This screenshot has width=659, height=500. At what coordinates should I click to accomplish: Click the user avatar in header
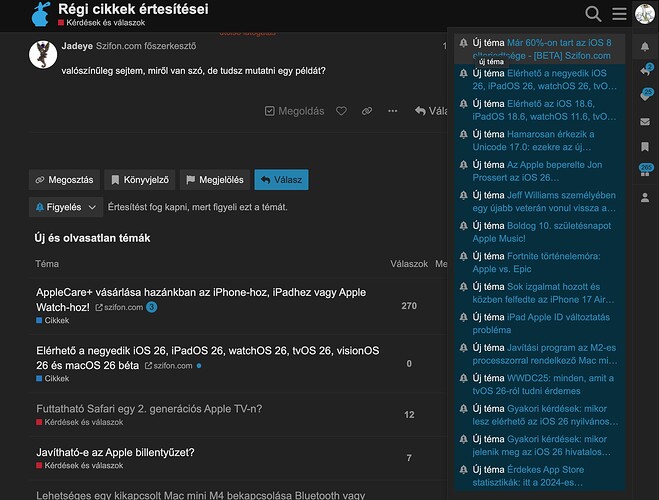645,13
